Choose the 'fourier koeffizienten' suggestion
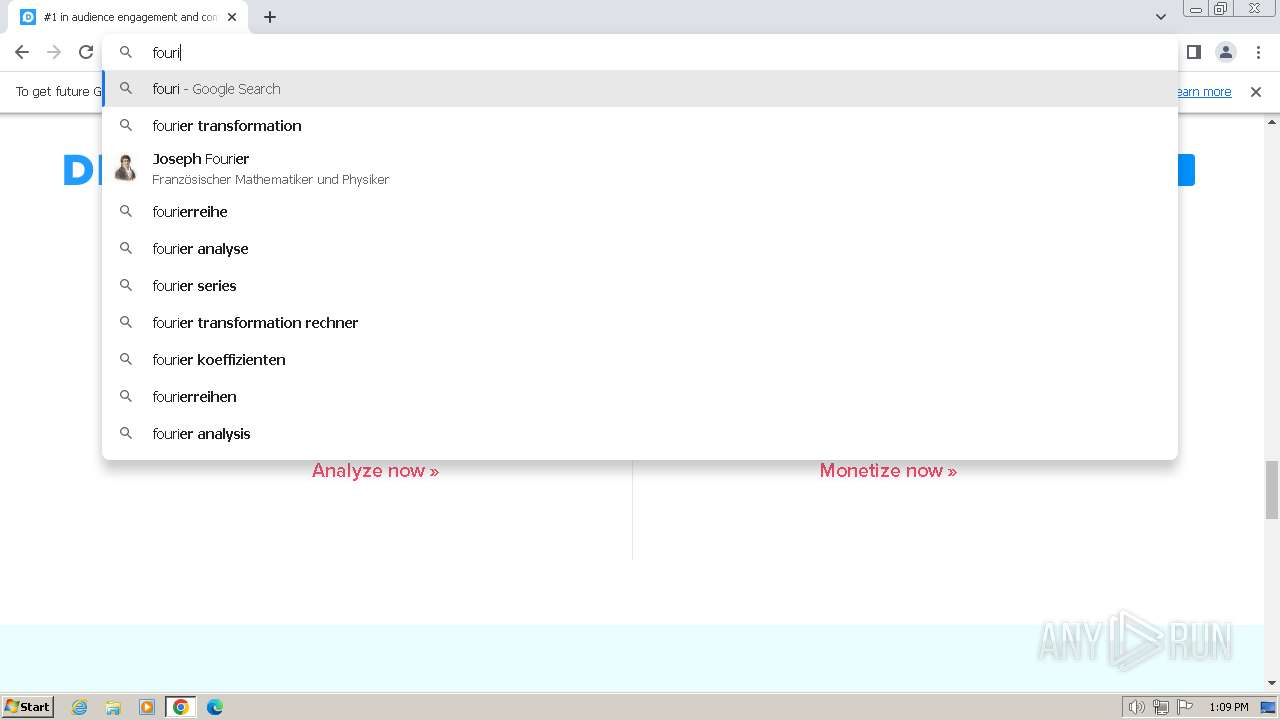Viewport: 1280px width, 720px height. tap(640, 360)
